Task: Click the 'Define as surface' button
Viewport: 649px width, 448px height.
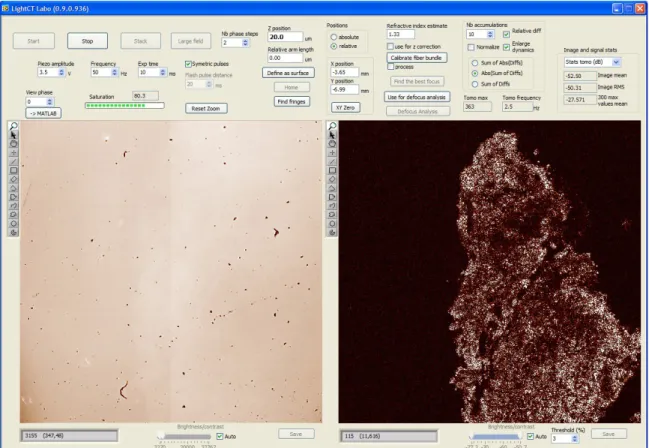Action: 288,73
